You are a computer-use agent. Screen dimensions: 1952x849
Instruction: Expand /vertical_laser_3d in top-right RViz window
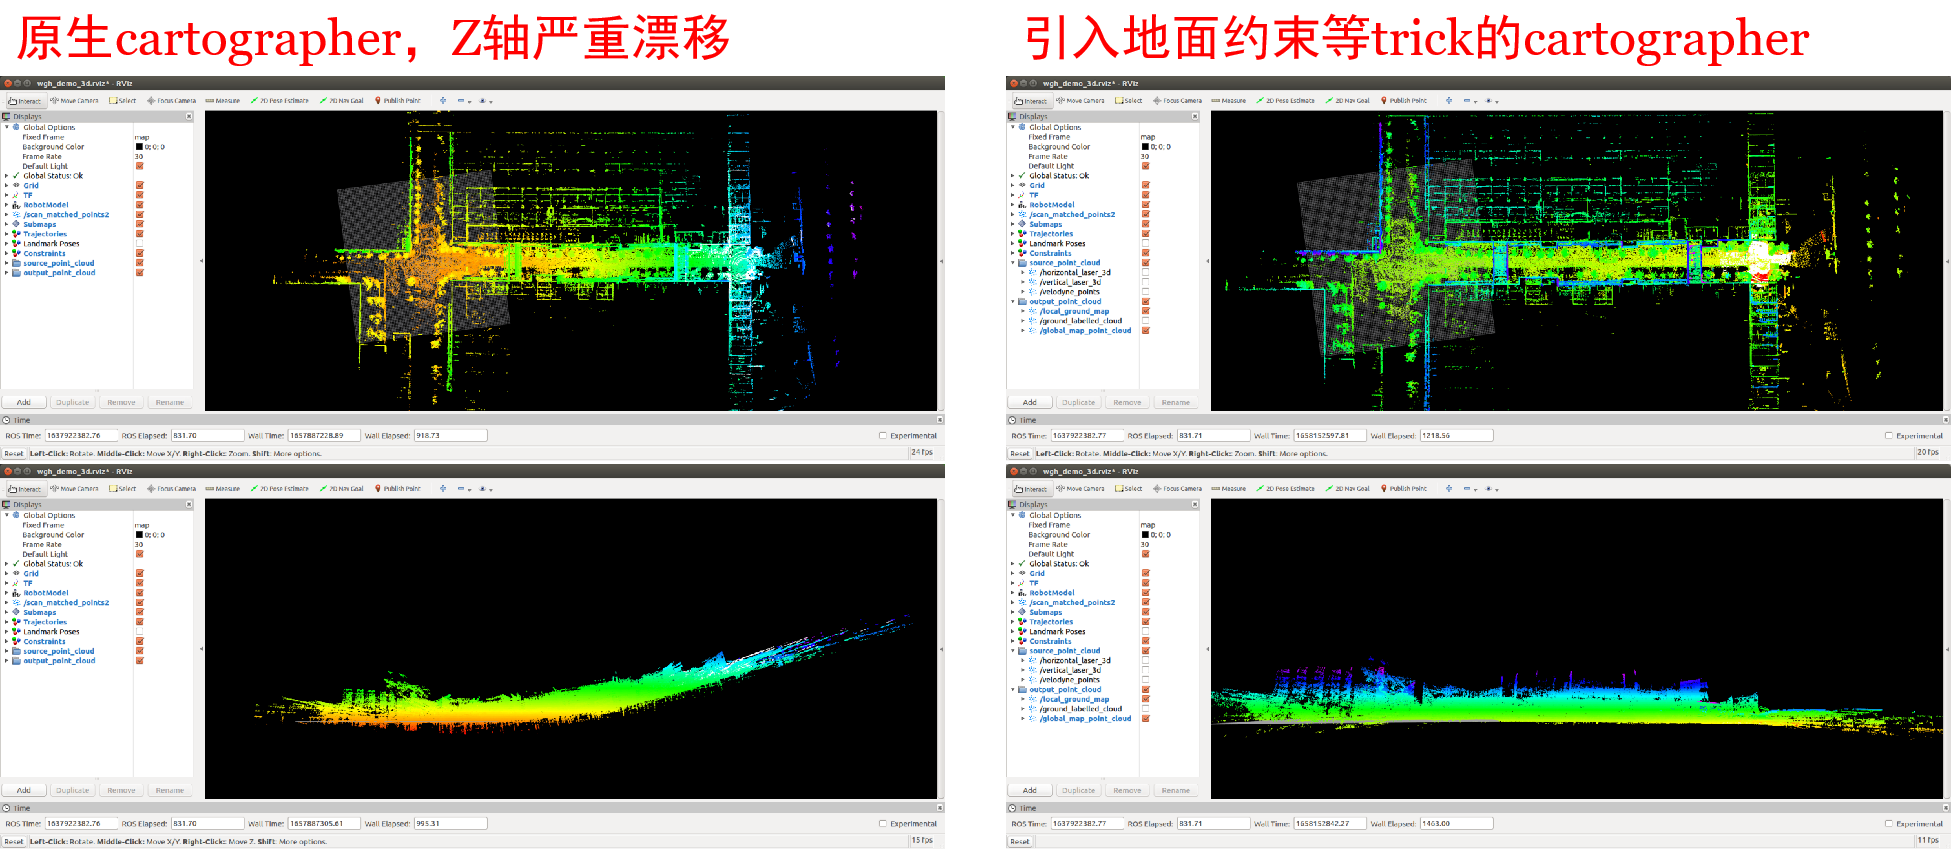[x=1022, y=282]
